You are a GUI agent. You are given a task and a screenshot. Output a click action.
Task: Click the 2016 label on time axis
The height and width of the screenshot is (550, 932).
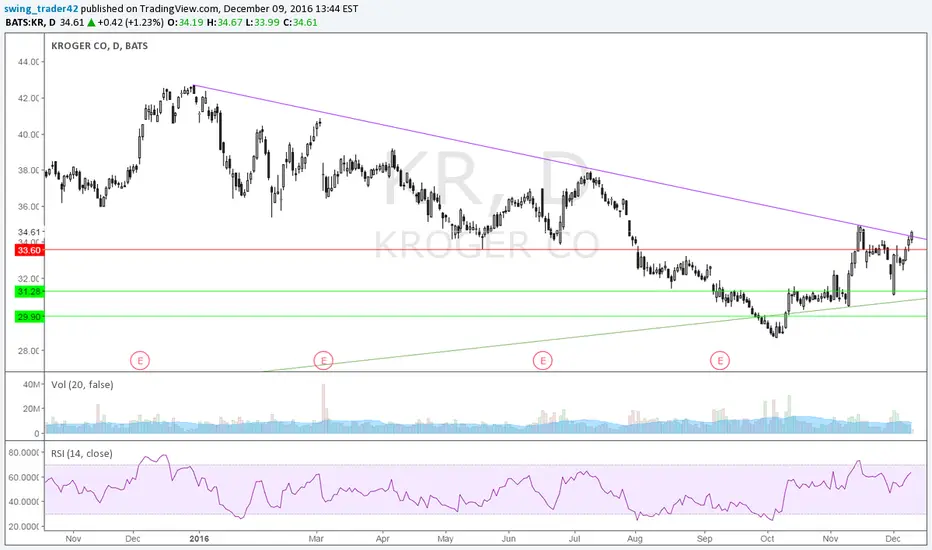pyautogui.click(x=199, y=539)
